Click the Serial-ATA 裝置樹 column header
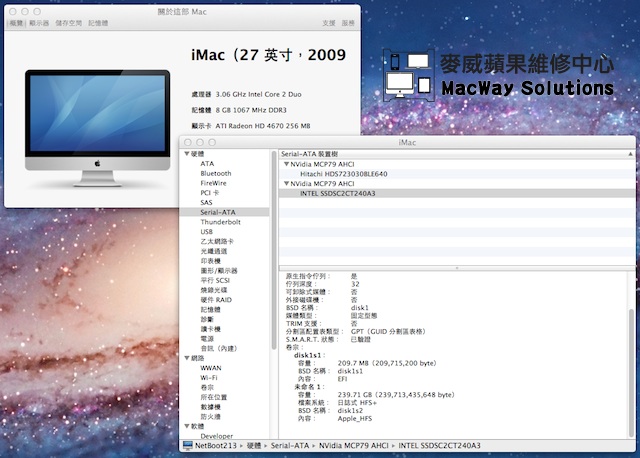This screenshot has width=640, height=458. [x=457, y=154]
